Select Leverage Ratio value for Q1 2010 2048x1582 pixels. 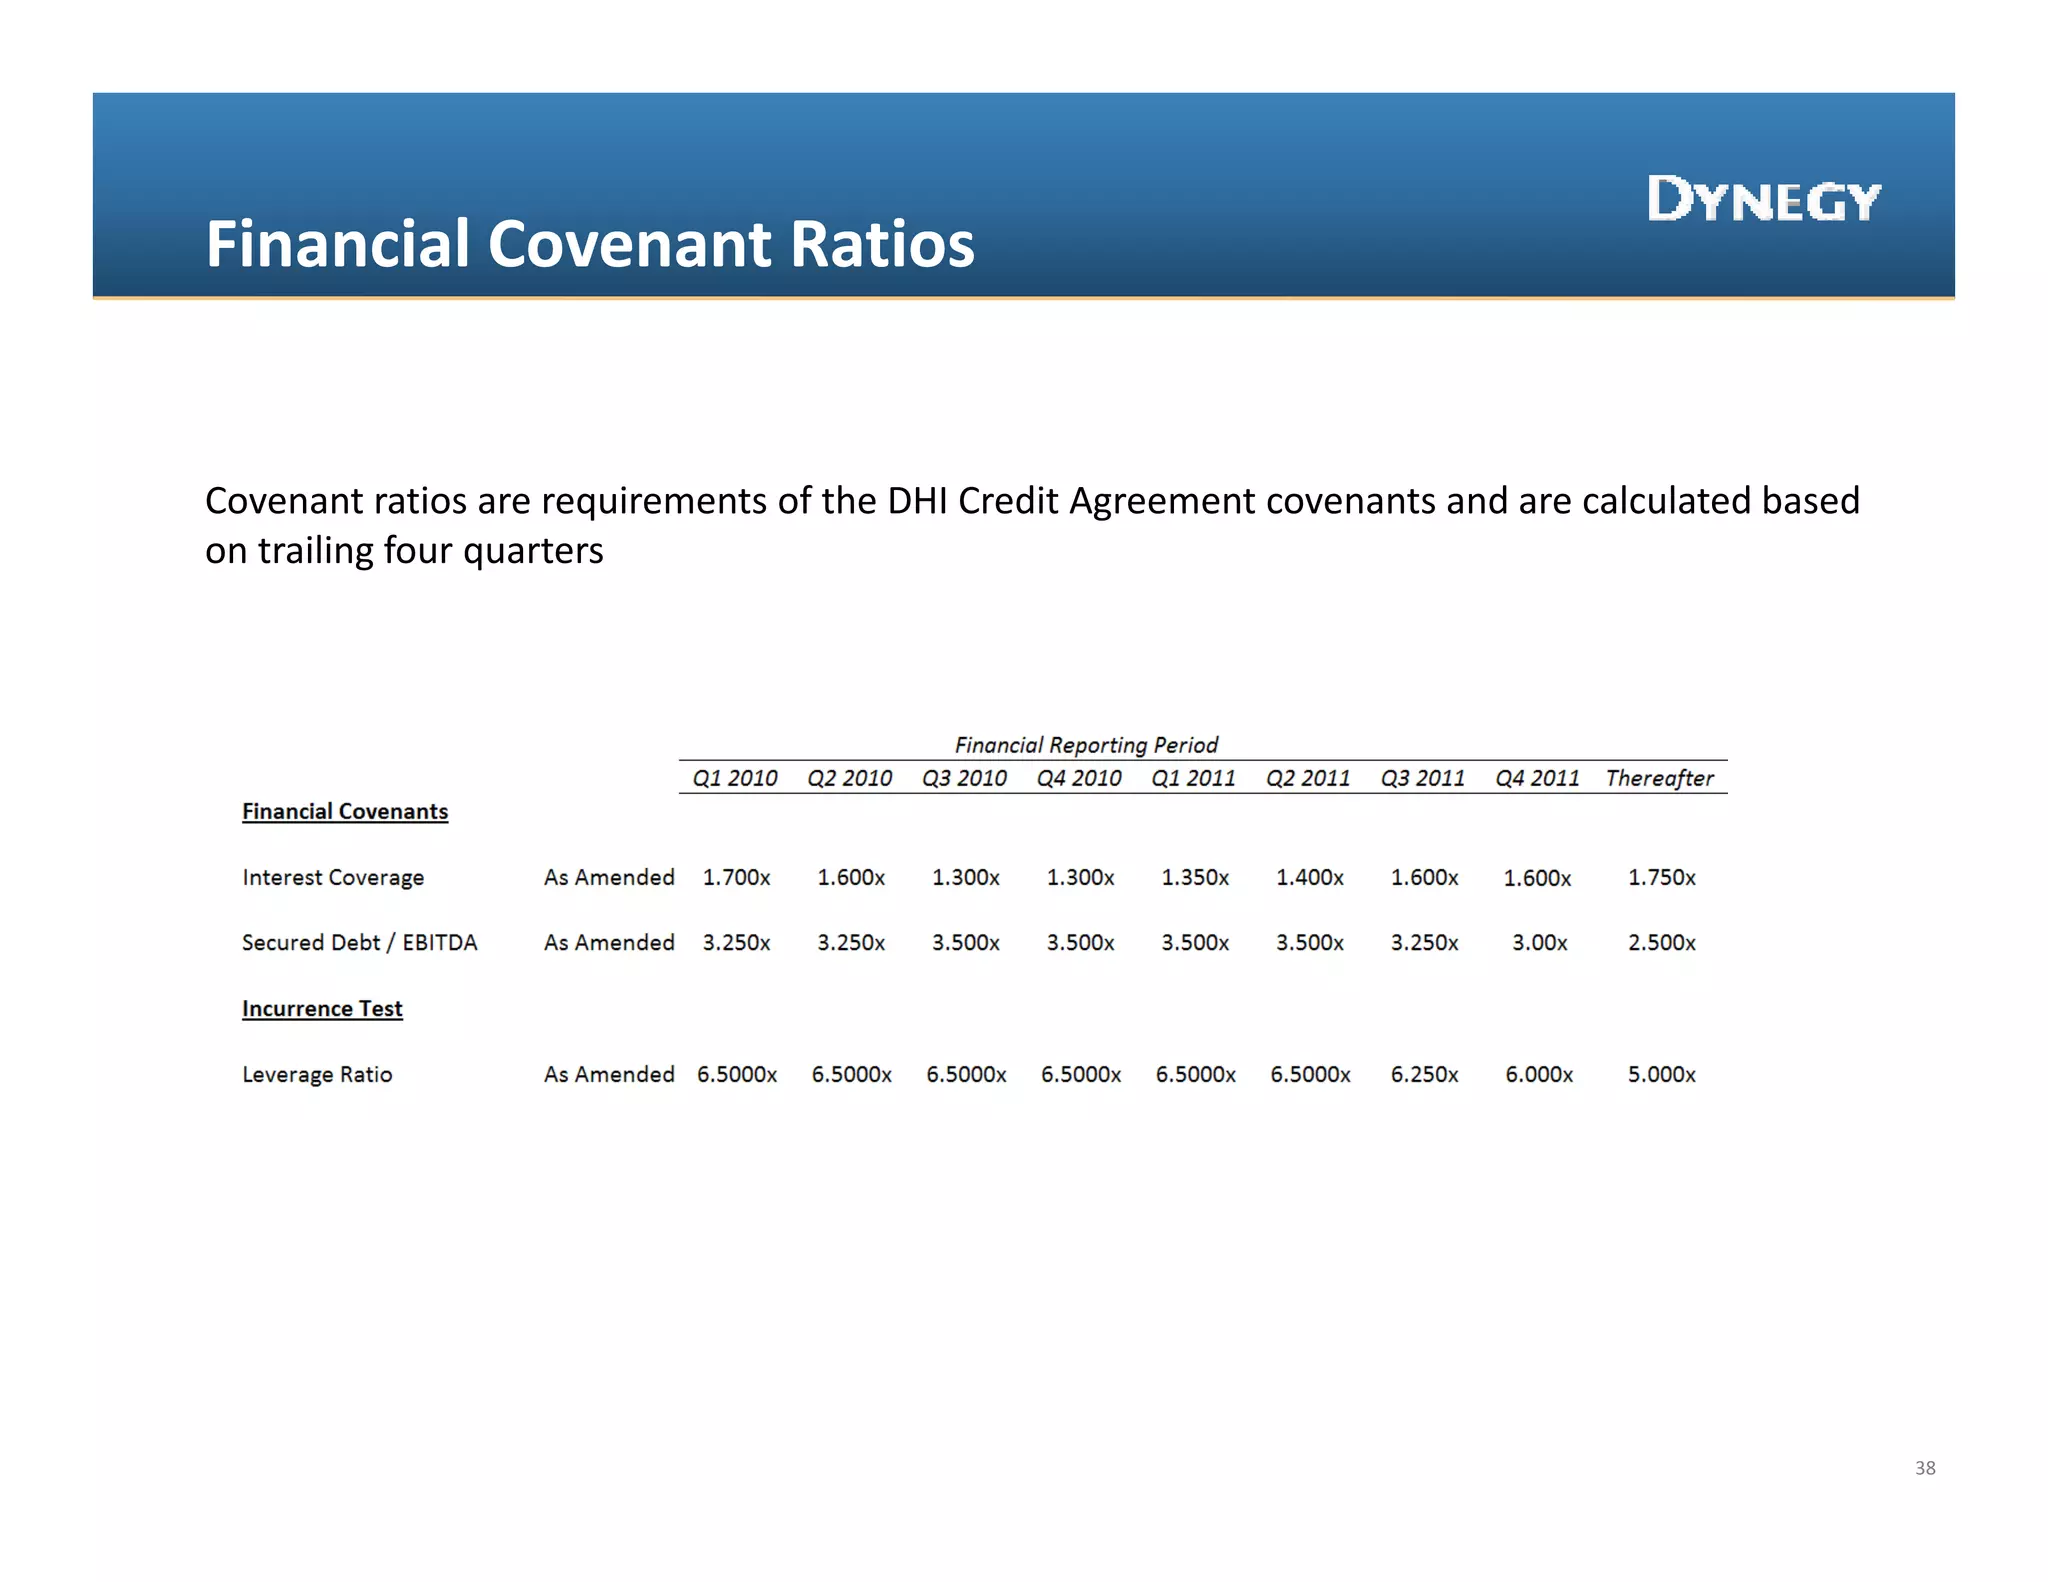pyautogui.click(x=737, y=1074)
